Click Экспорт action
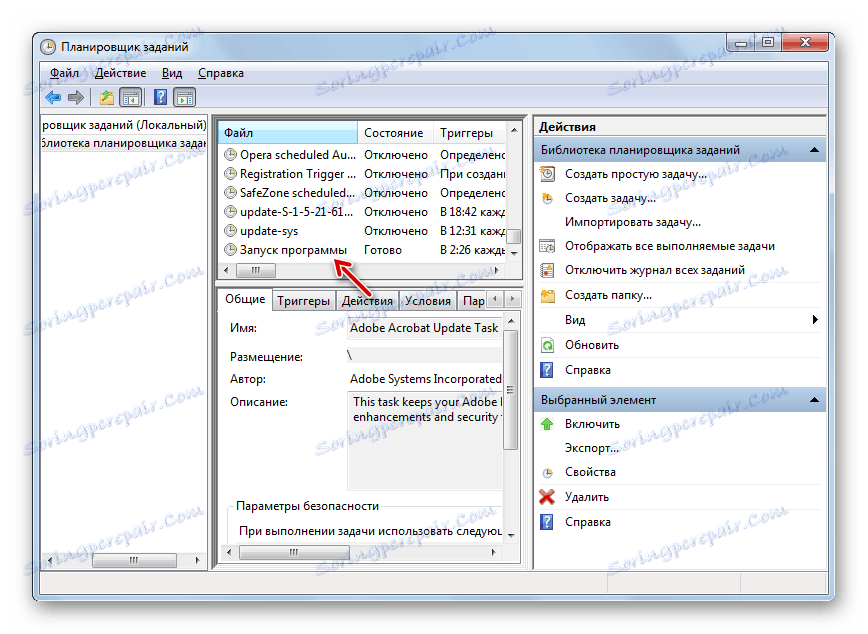The width and height of the screenshot is (868, 634). pos(592,448)
